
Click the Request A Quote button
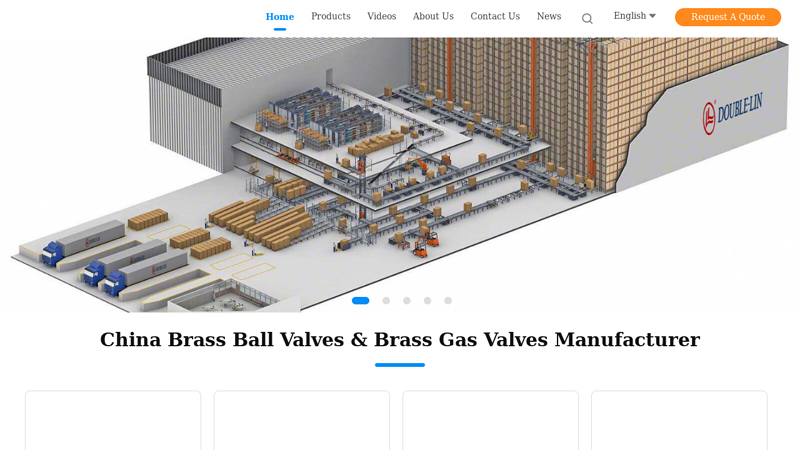pyautogui.click(x=728, y=17)
